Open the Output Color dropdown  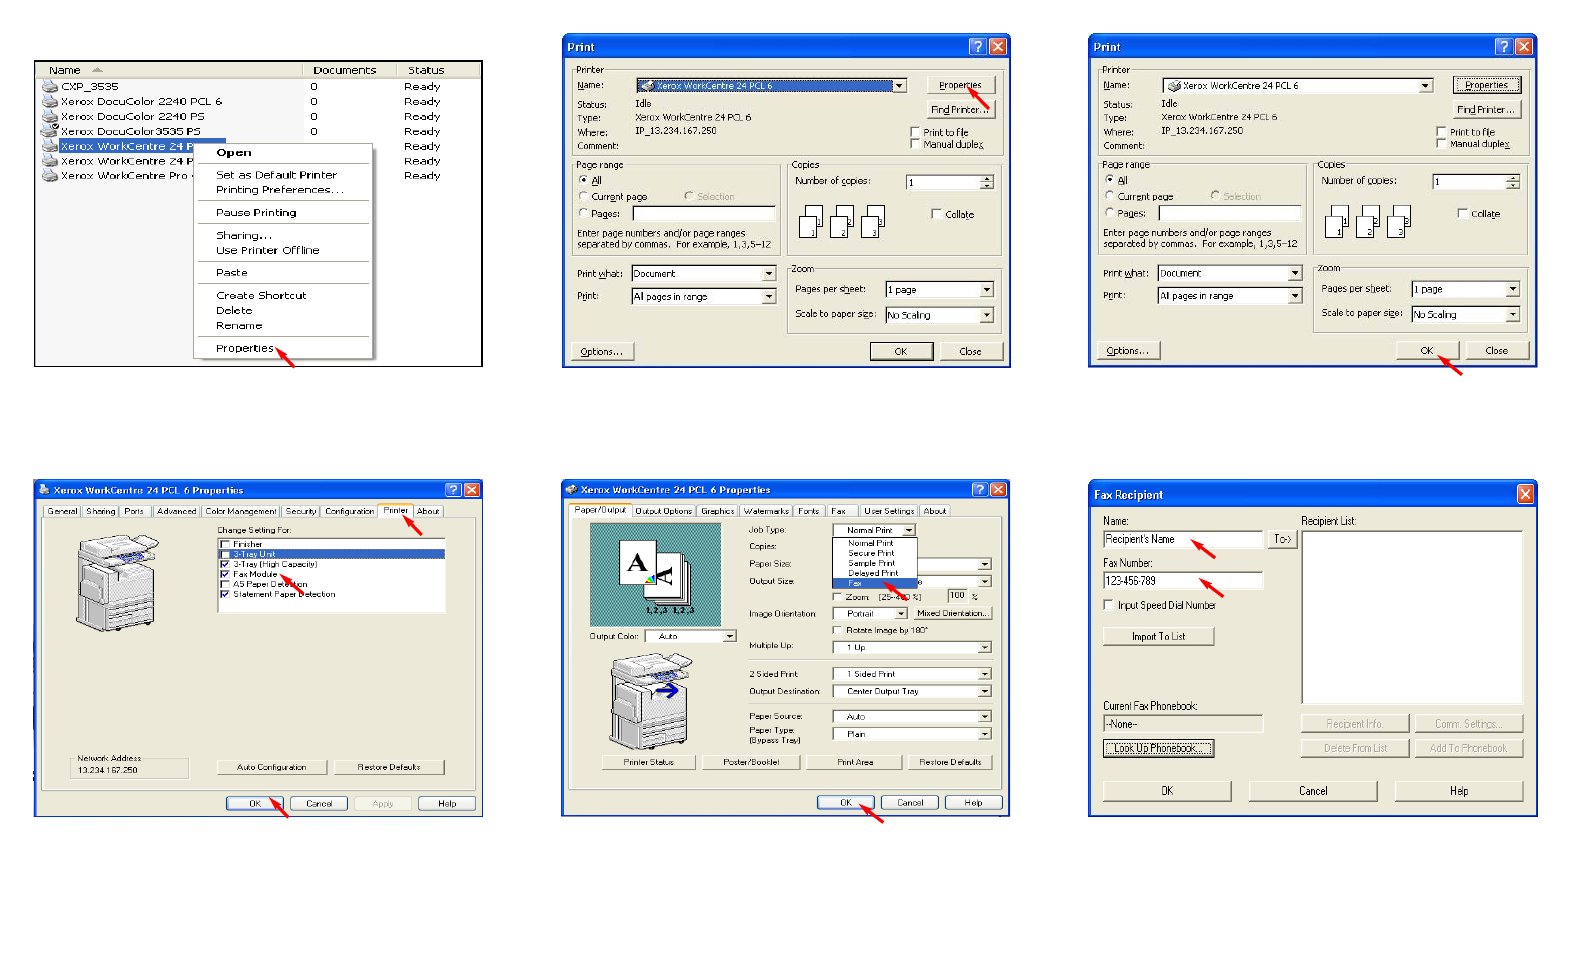(x=729, y=636)
